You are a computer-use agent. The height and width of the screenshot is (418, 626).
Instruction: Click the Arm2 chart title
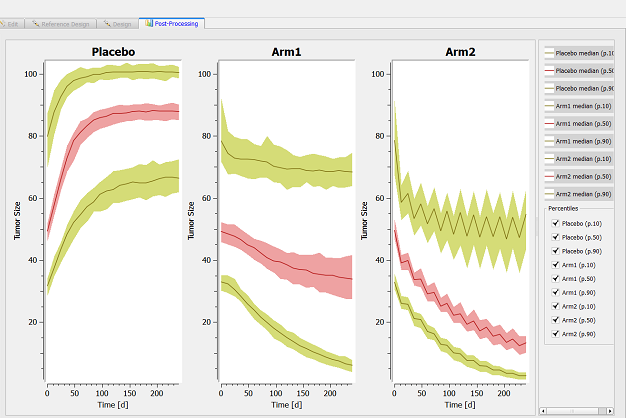(462, 50)
